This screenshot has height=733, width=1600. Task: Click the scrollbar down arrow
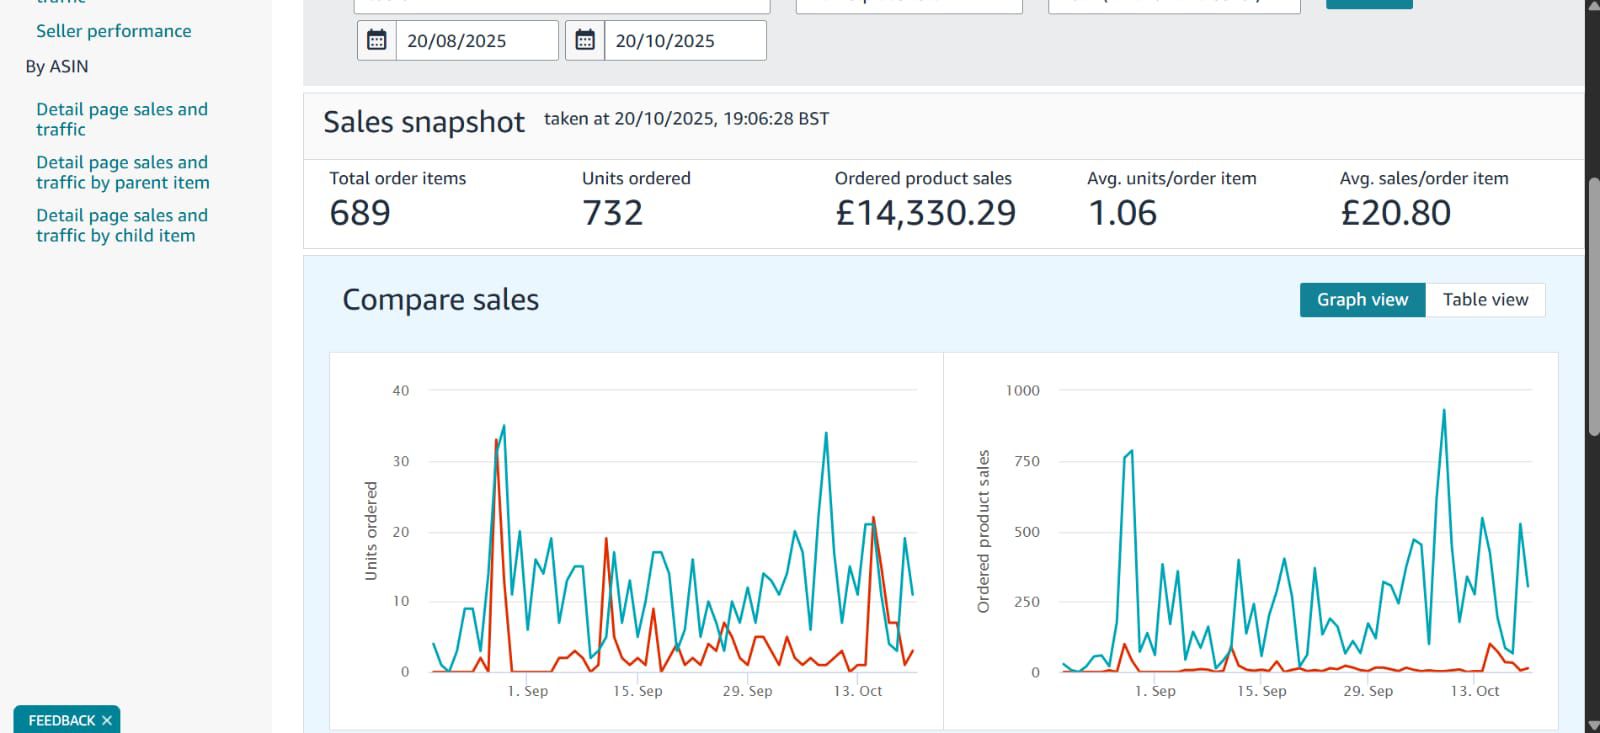click(x=1592, y=724)
